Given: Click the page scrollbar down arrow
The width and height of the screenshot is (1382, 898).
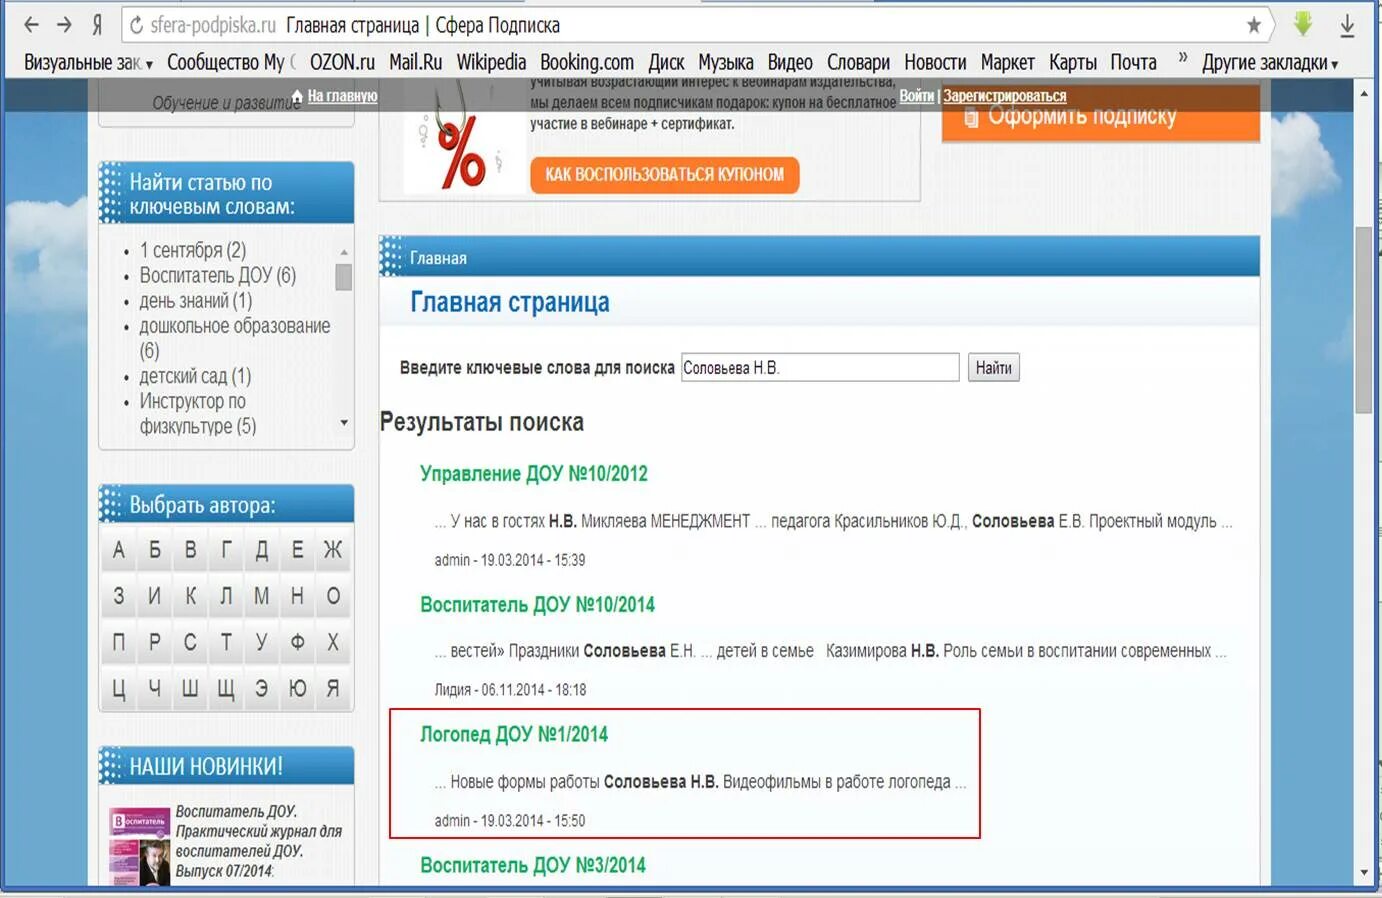Looking at the screenshot, I should click(x=1364, y=873).
